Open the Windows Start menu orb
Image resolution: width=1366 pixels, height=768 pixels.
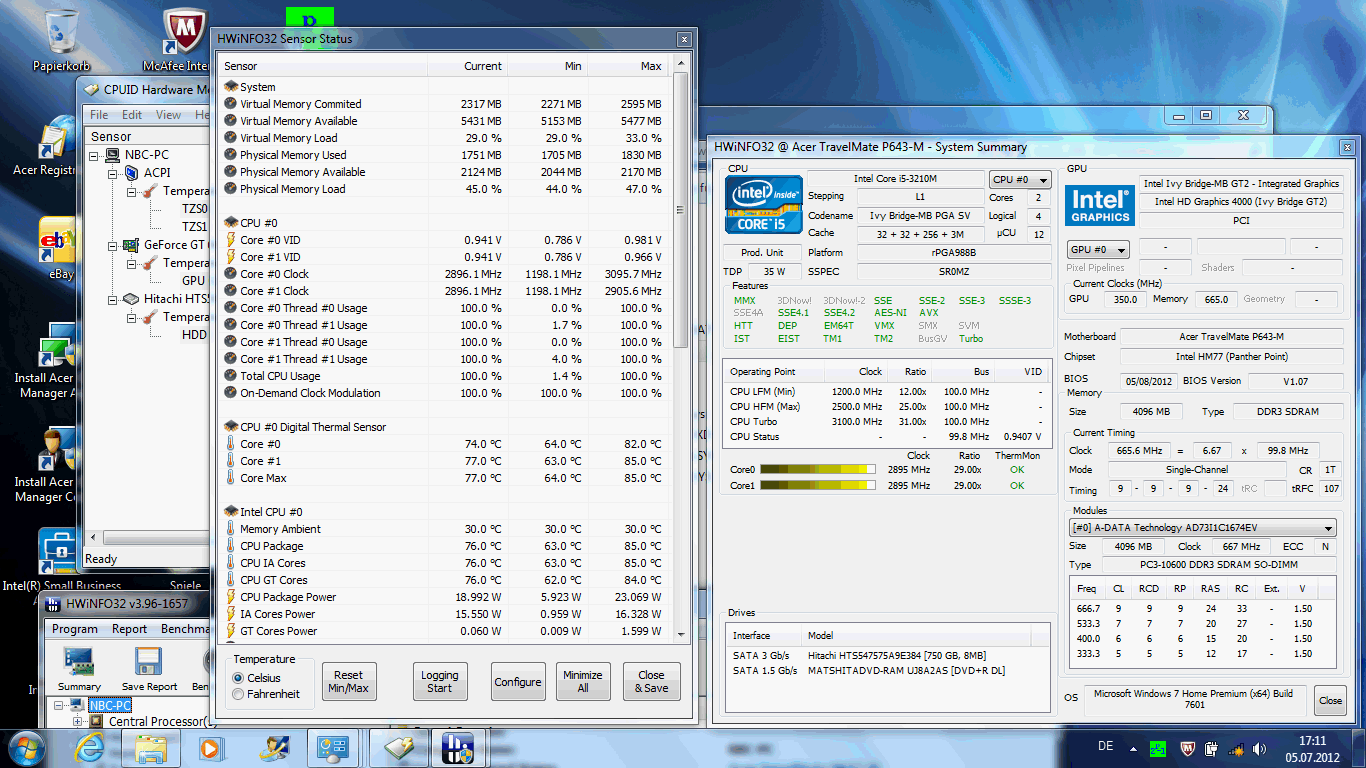[x=28, y=747]
